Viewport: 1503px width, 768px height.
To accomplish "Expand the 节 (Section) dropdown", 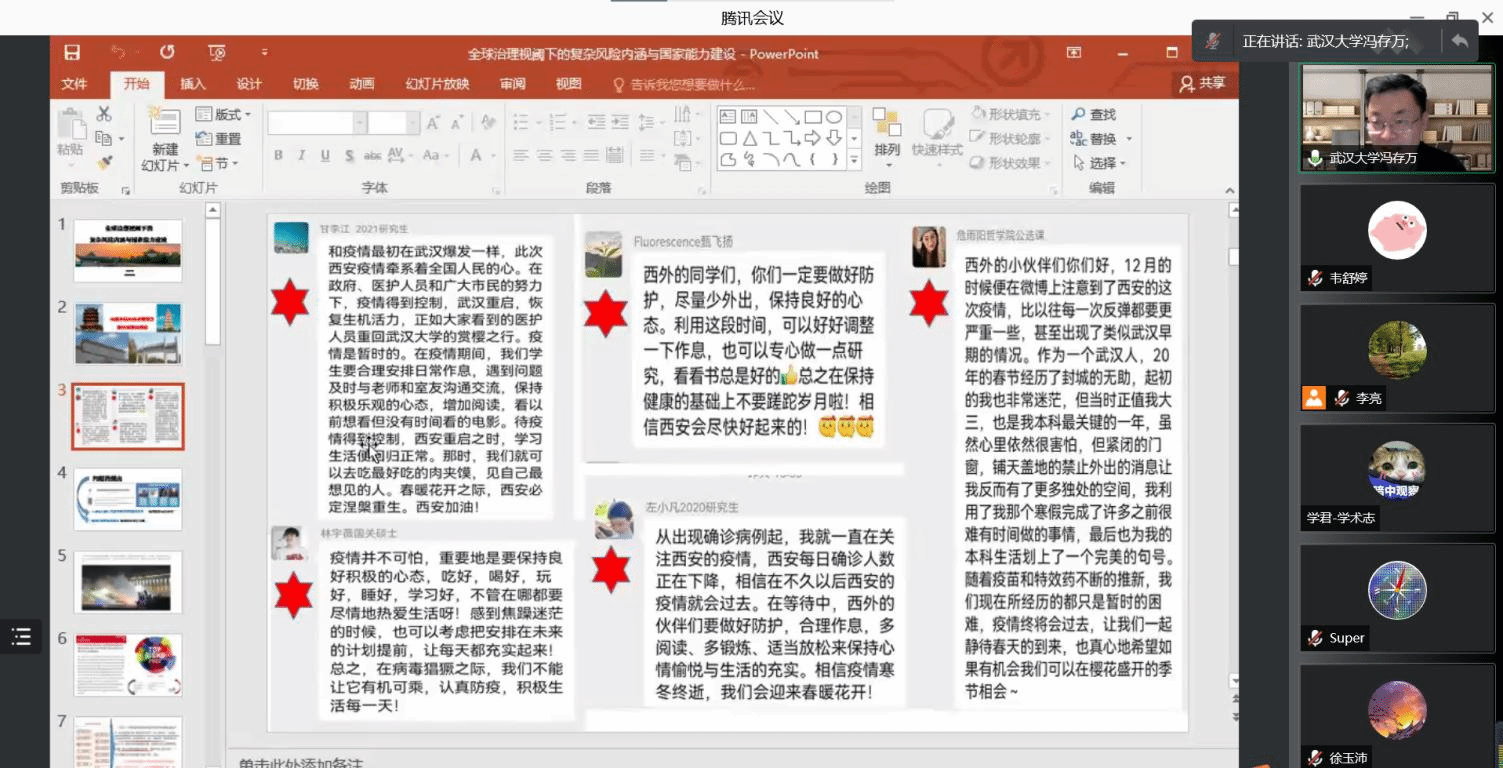I will 218,163.
